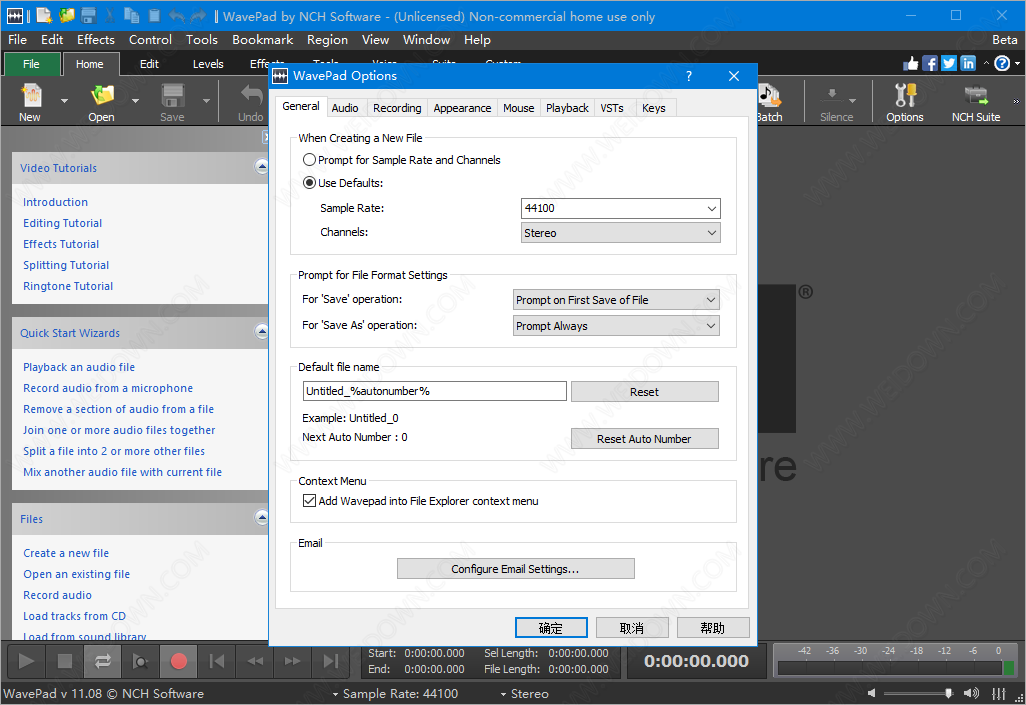Click the New file icon in the title bar
Screen dimensions: 1026x705
click(x=44, y=16)
